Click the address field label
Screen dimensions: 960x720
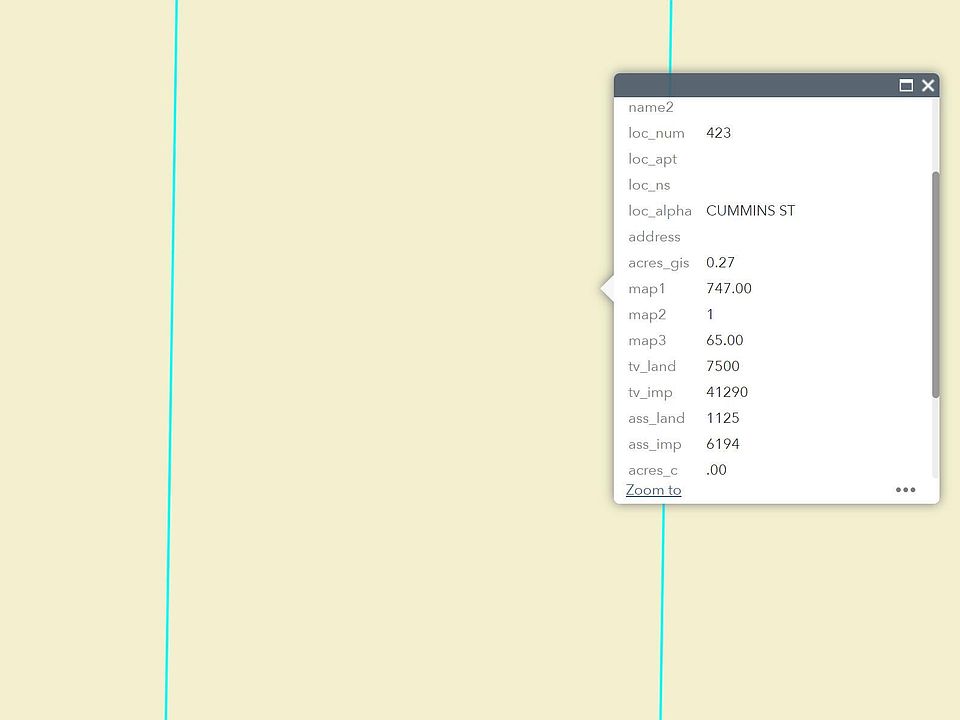[x=654, y=237]
